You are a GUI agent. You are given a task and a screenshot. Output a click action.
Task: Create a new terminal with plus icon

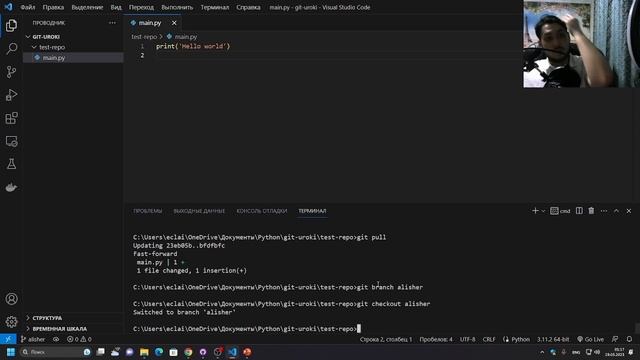point(535,211)
